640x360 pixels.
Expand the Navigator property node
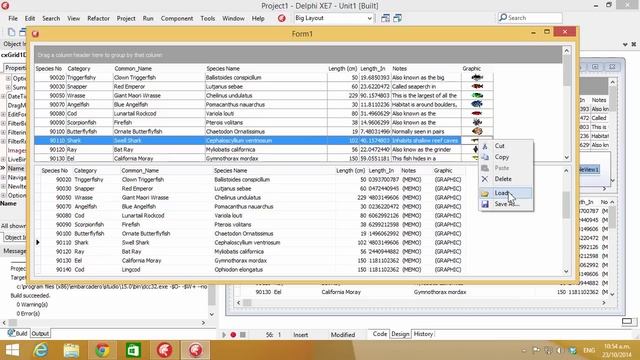pos(3,178)
